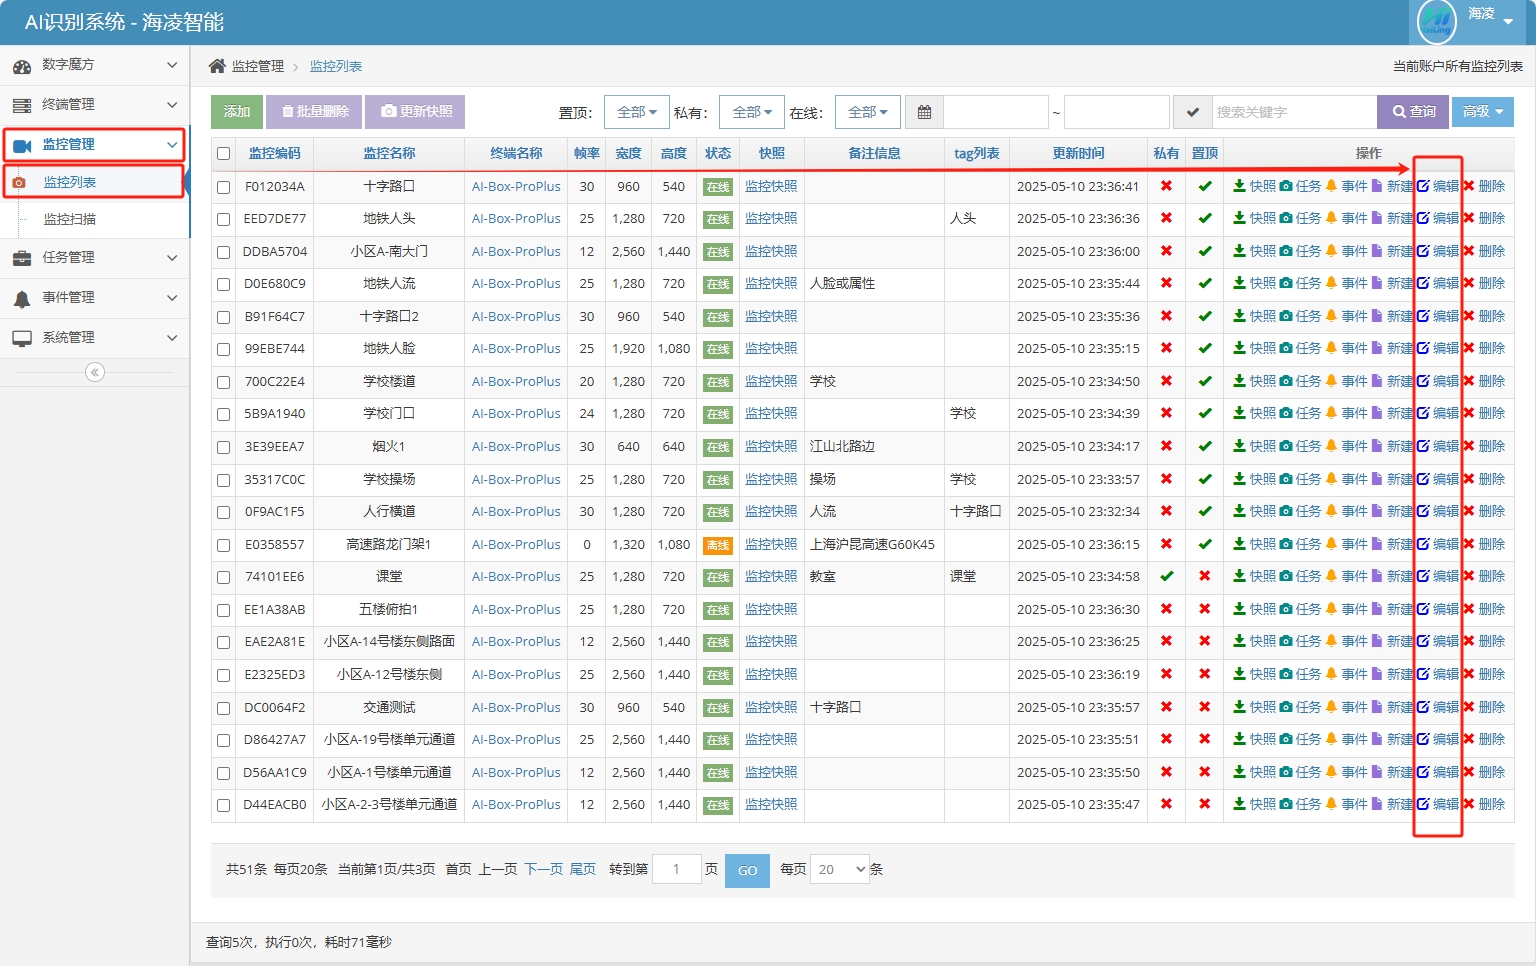Click the 任务管理 briefcase icon

[x=22, y=258]
